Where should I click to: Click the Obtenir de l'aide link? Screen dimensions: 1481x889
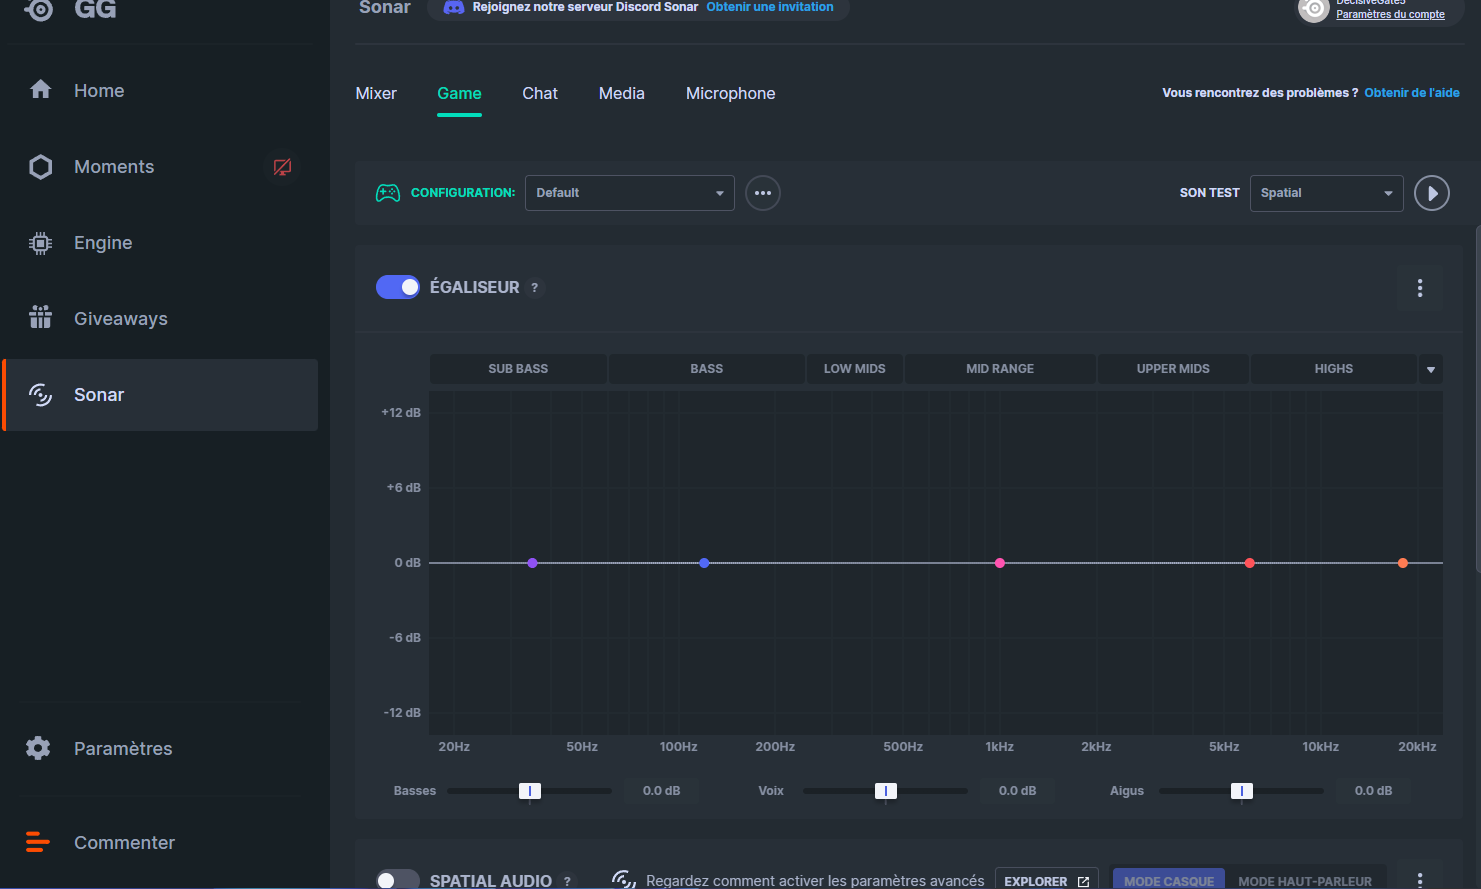(1411, 93)
